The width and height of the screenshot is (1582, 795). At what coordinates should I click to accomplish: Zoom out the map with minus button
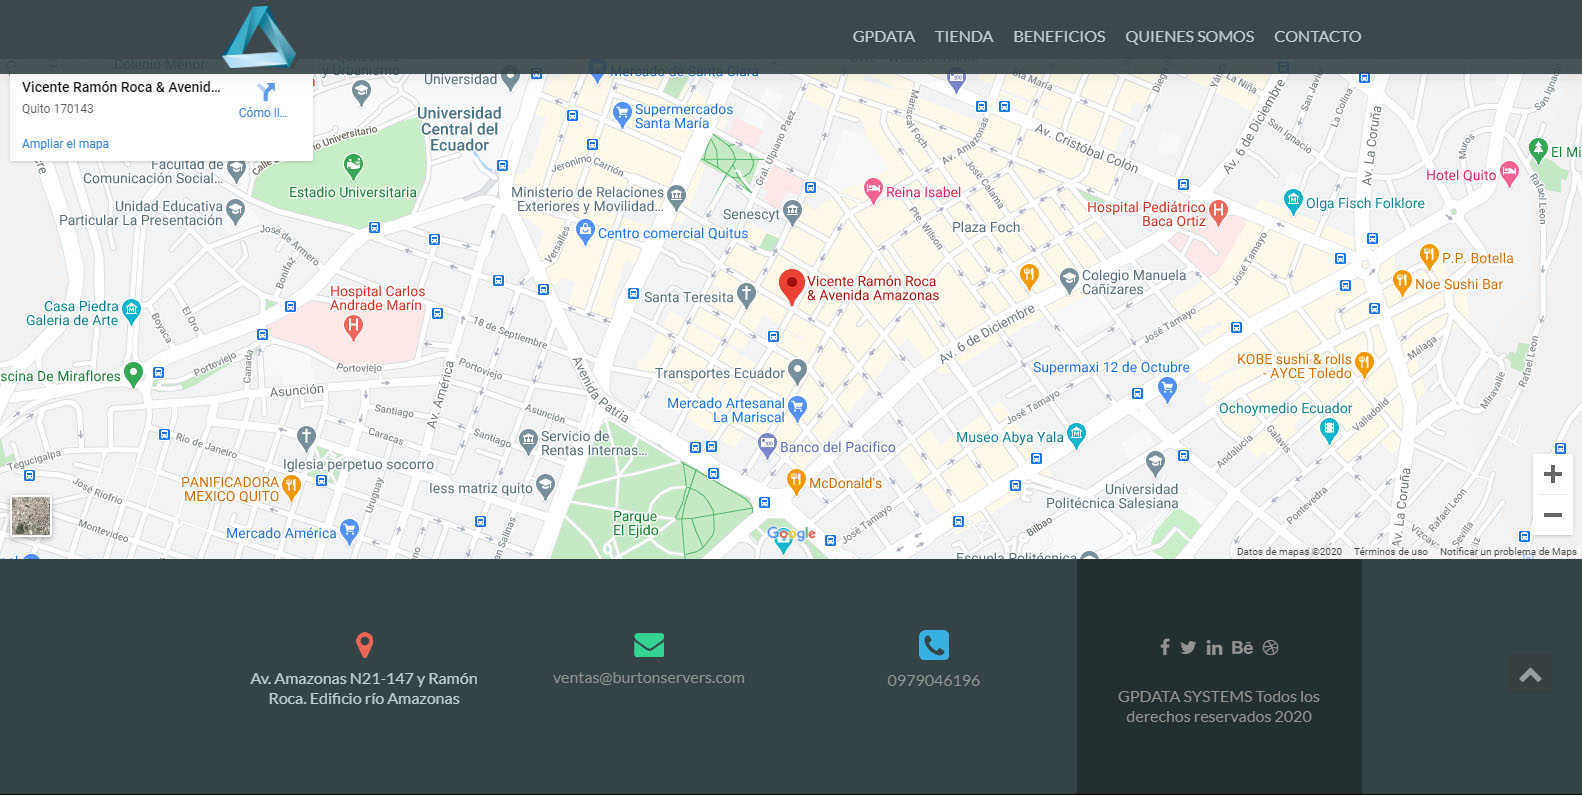1553,515
